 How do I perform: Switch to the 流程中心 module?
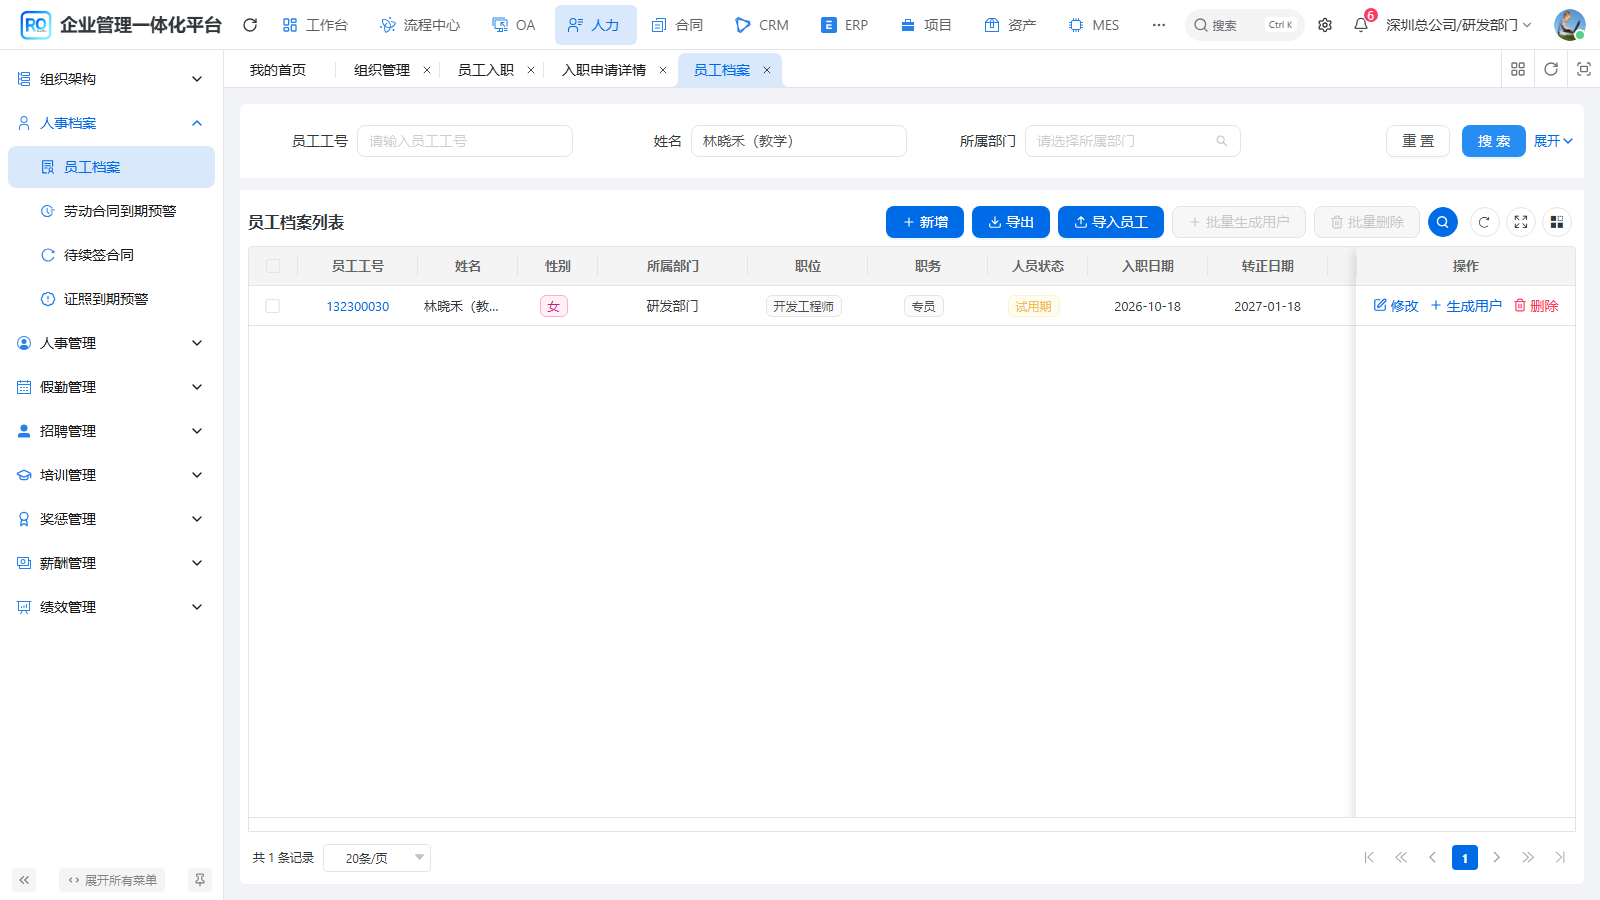(x=420, y=25)
